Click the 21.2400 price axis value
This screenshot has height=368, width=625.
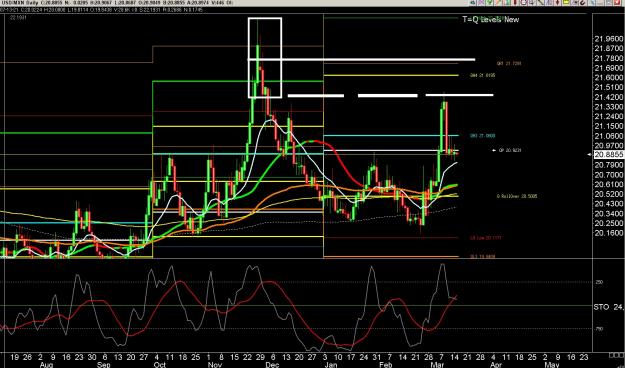[609, 116]
